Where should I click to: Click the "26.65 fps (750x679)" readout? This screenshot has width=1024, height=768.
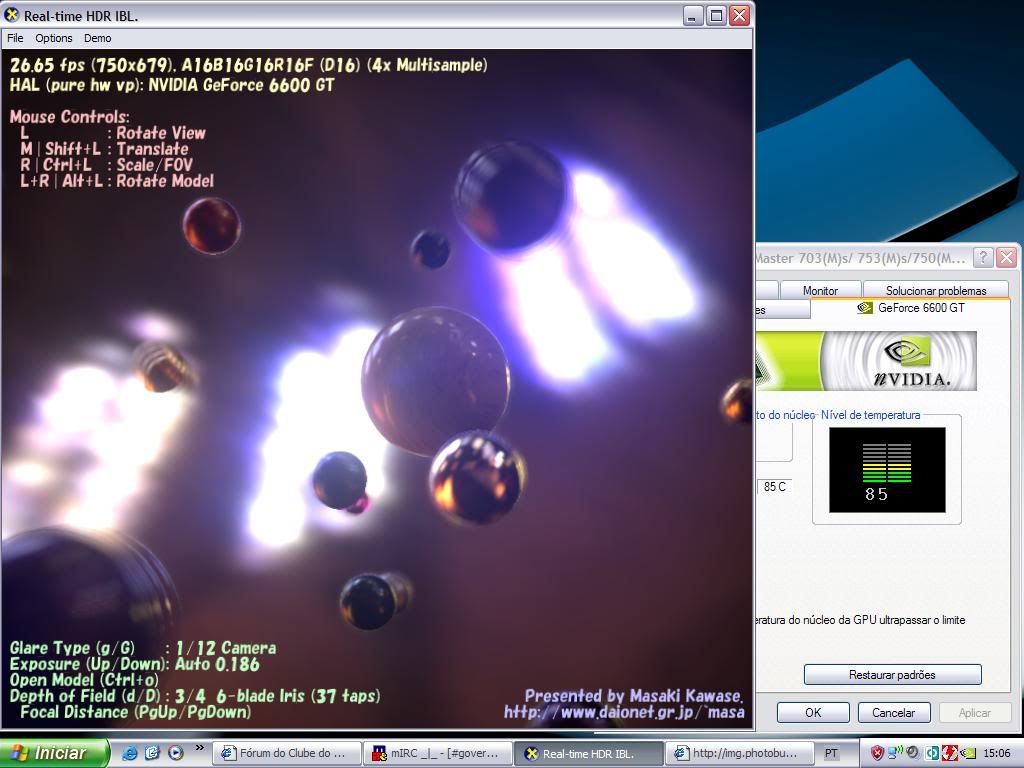(x=92, y=65)
